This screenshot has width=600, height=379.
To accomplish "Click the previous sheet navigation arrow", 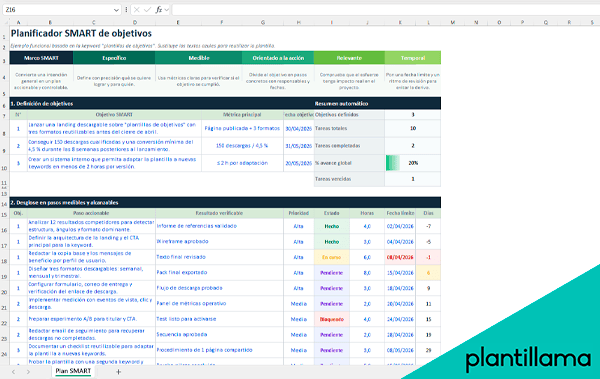I will [13, 371].
